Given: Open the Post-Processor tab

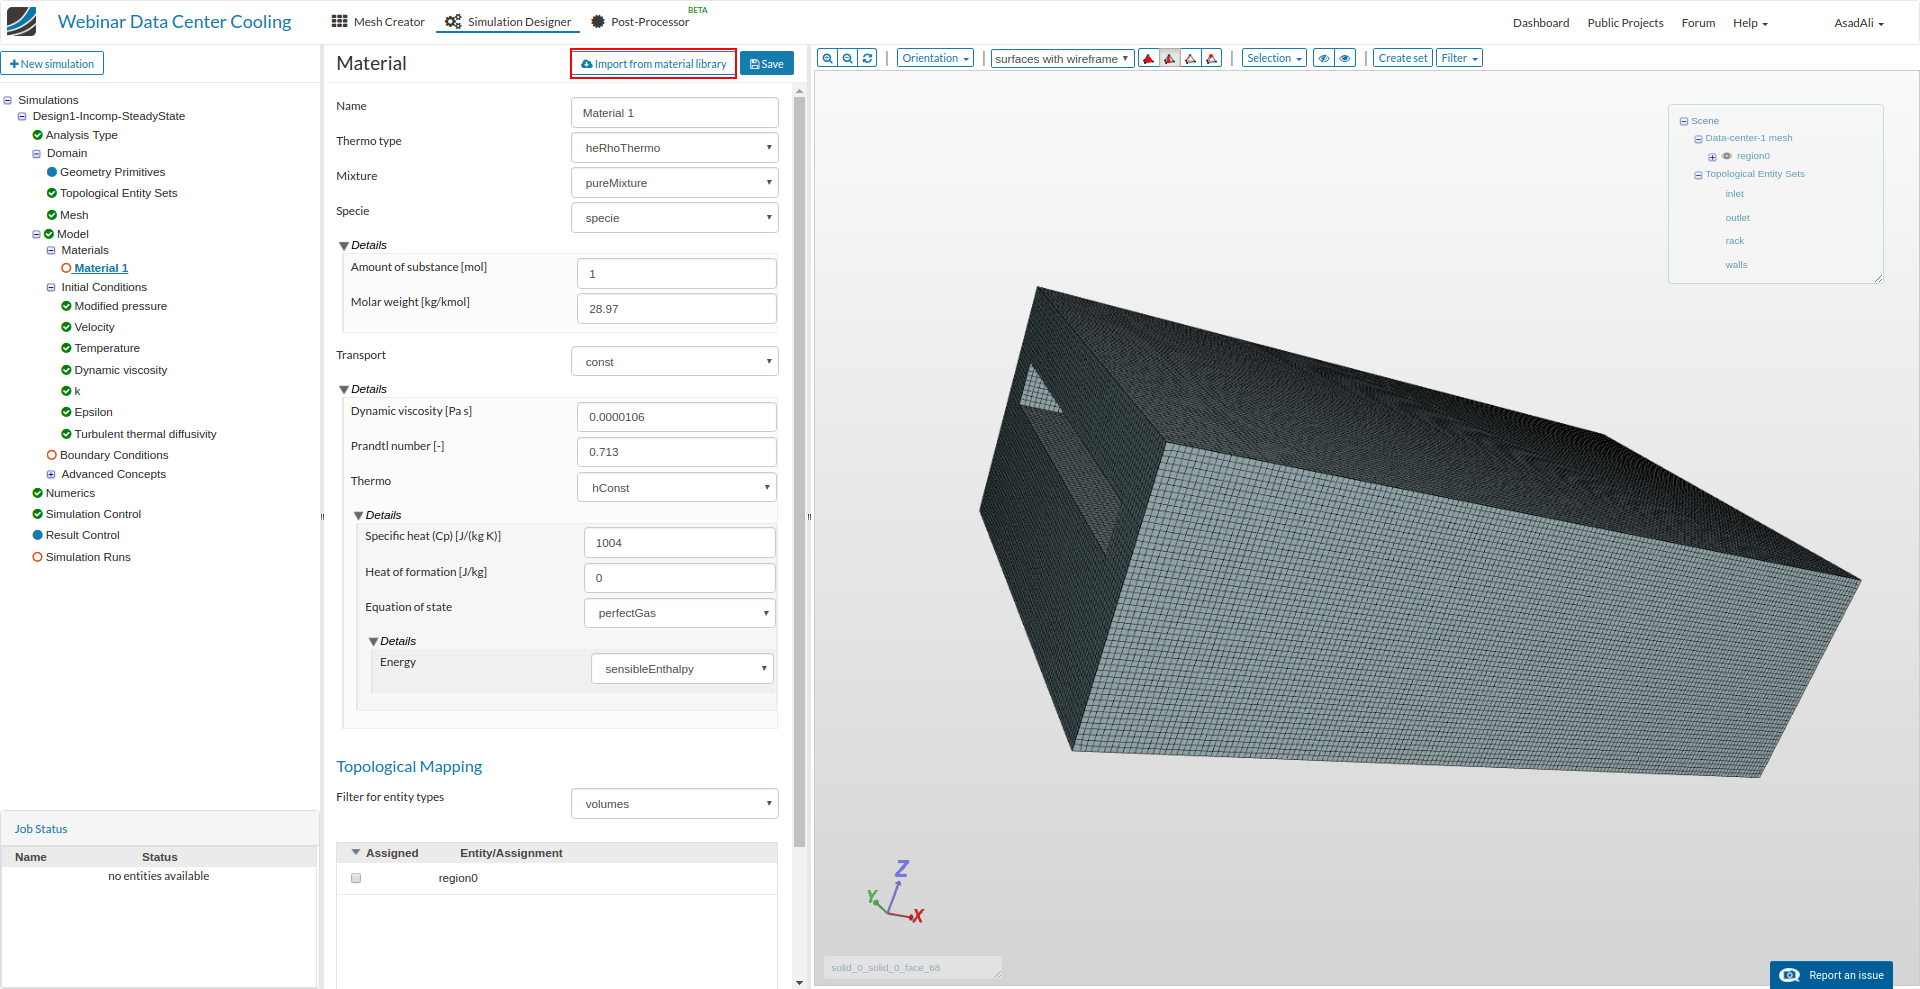Looking at the screenshot, I should tap(640, 22).
